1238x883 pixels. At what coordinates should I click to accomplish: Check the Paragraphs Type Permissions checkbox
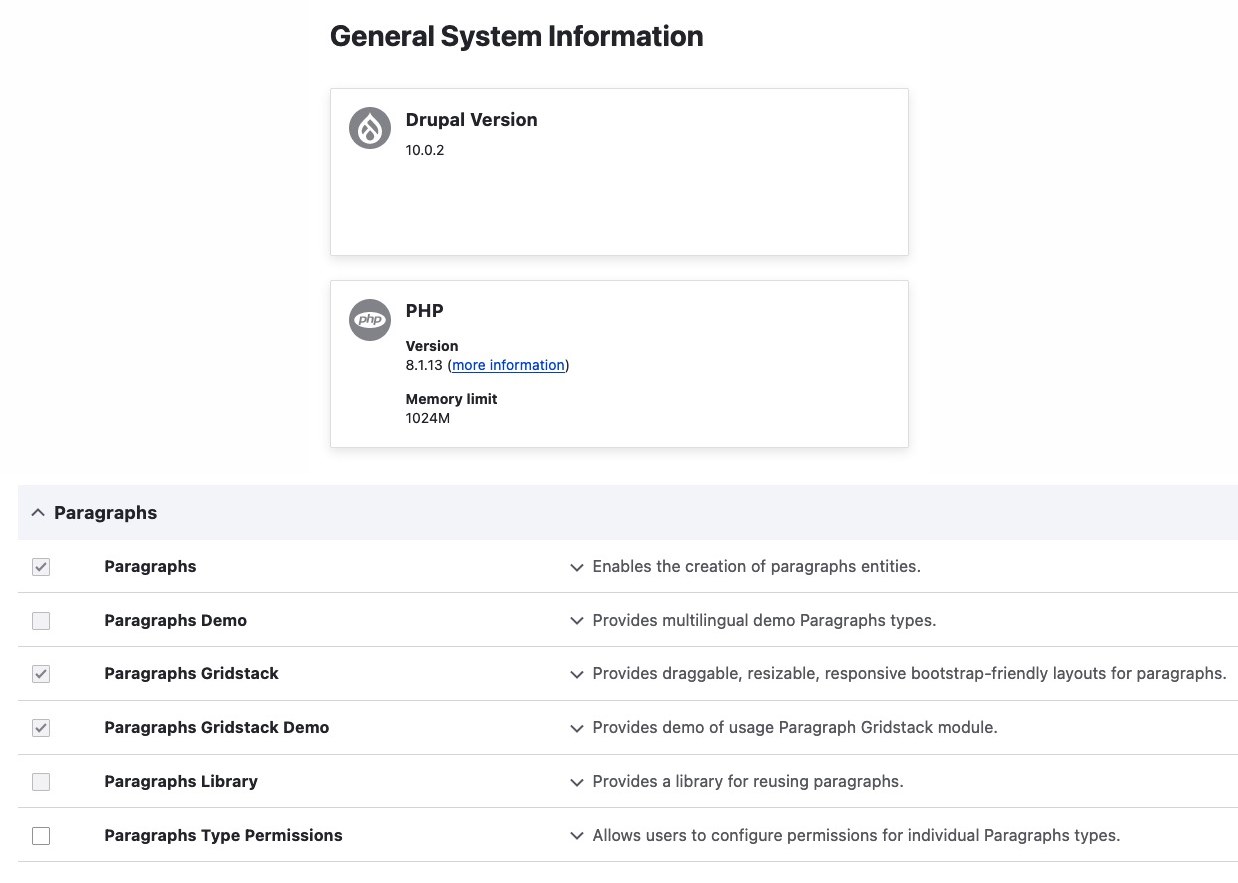click(x=41, y=836)
